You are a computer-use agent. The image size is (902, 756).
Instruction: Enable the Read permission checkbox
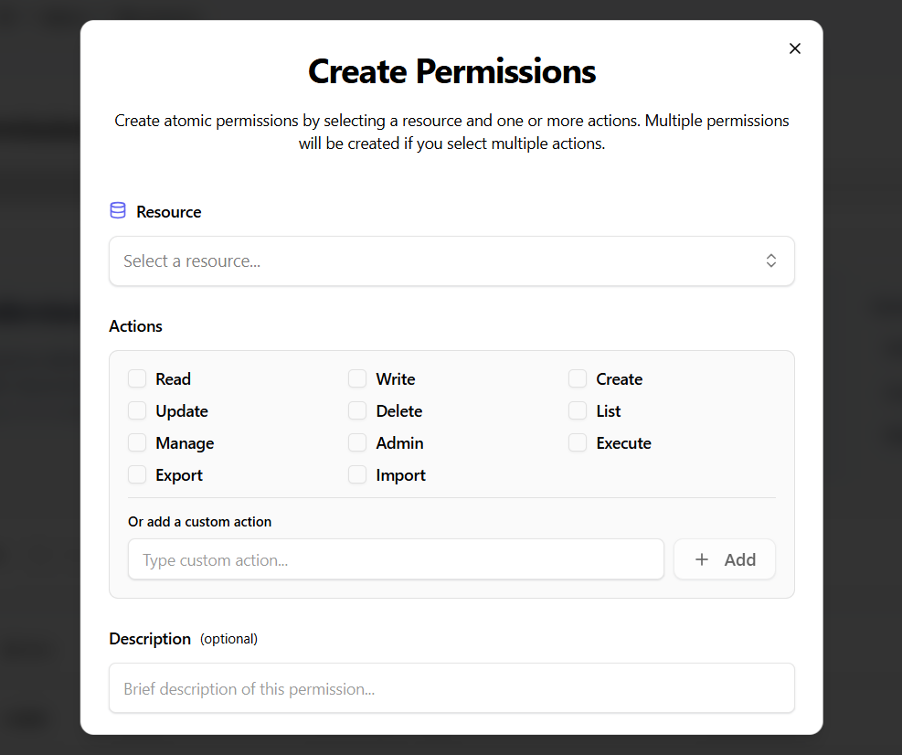coord(137,379)
